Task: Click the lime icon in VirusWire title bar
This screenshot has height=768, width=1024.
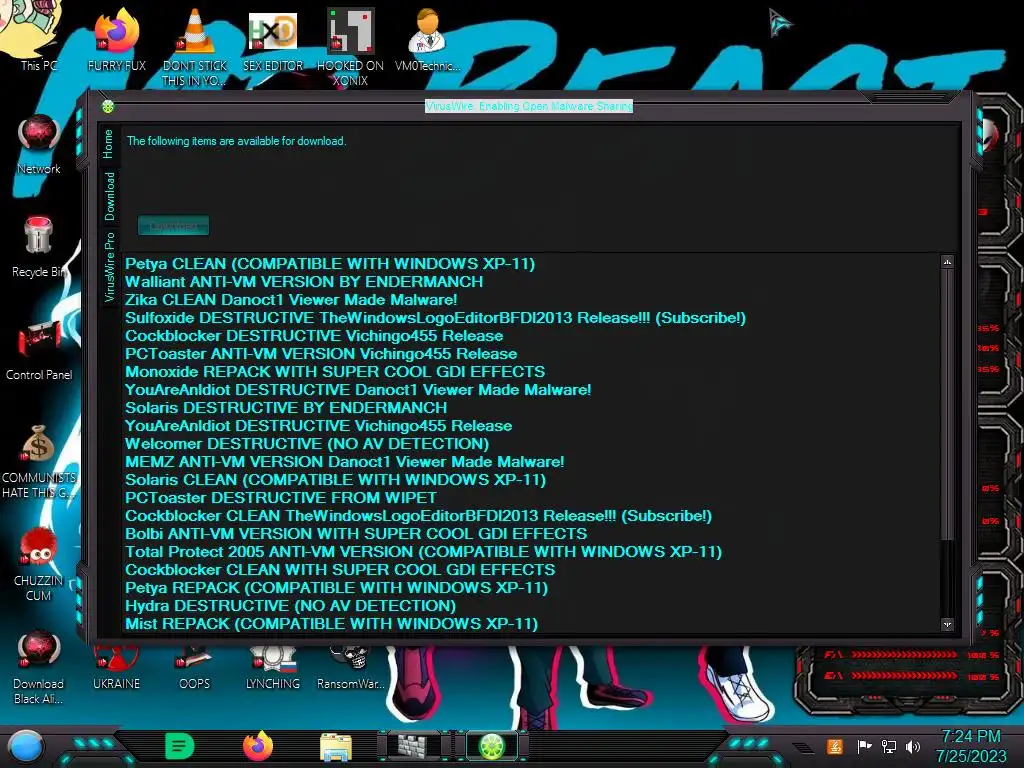Action: 108,106
